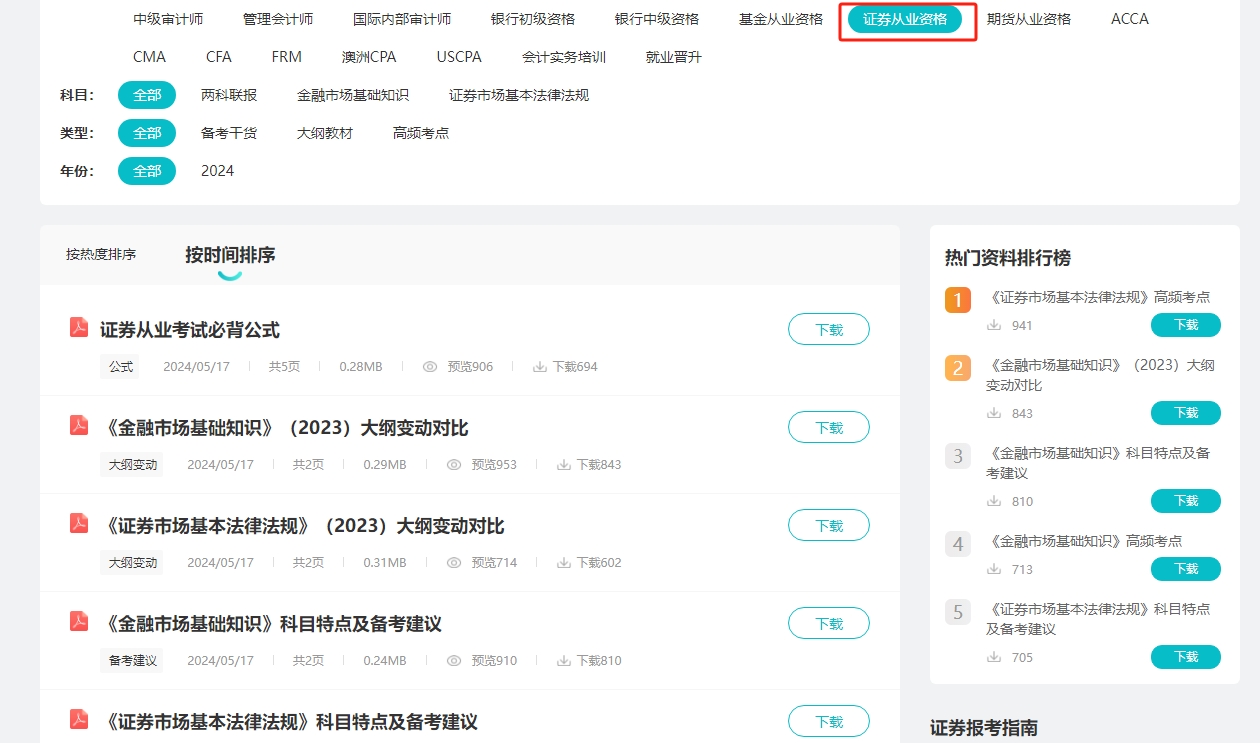Viewport: 1260px width, 743px height.
Task: Click PDF icon for 《金融市场基础知识》科目特点及备考建议
Action: pos(79,622)
